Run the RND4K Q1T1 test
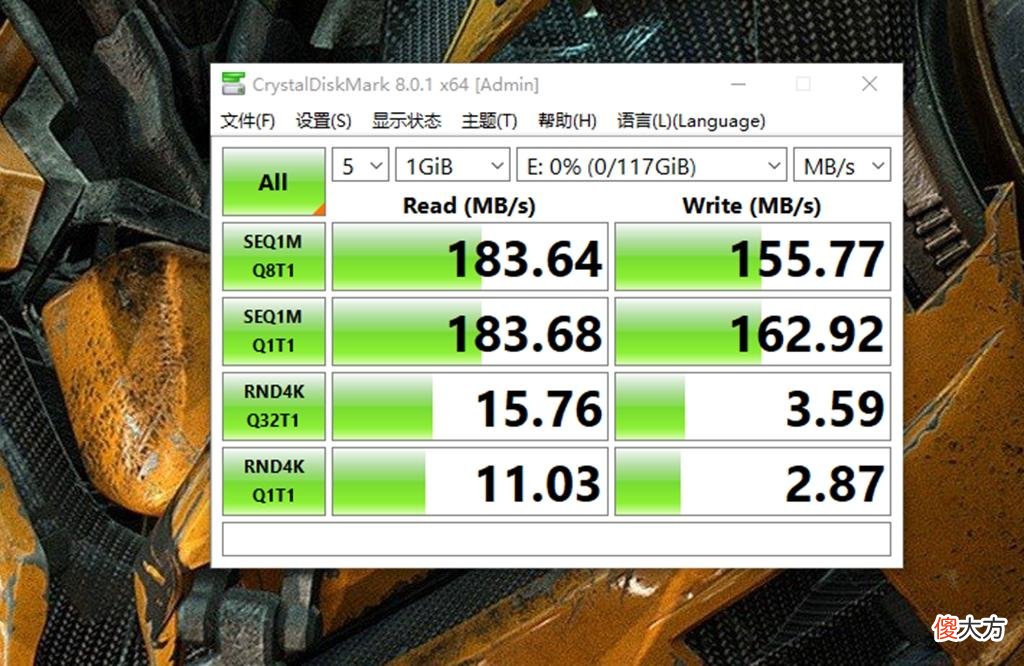 274,481
